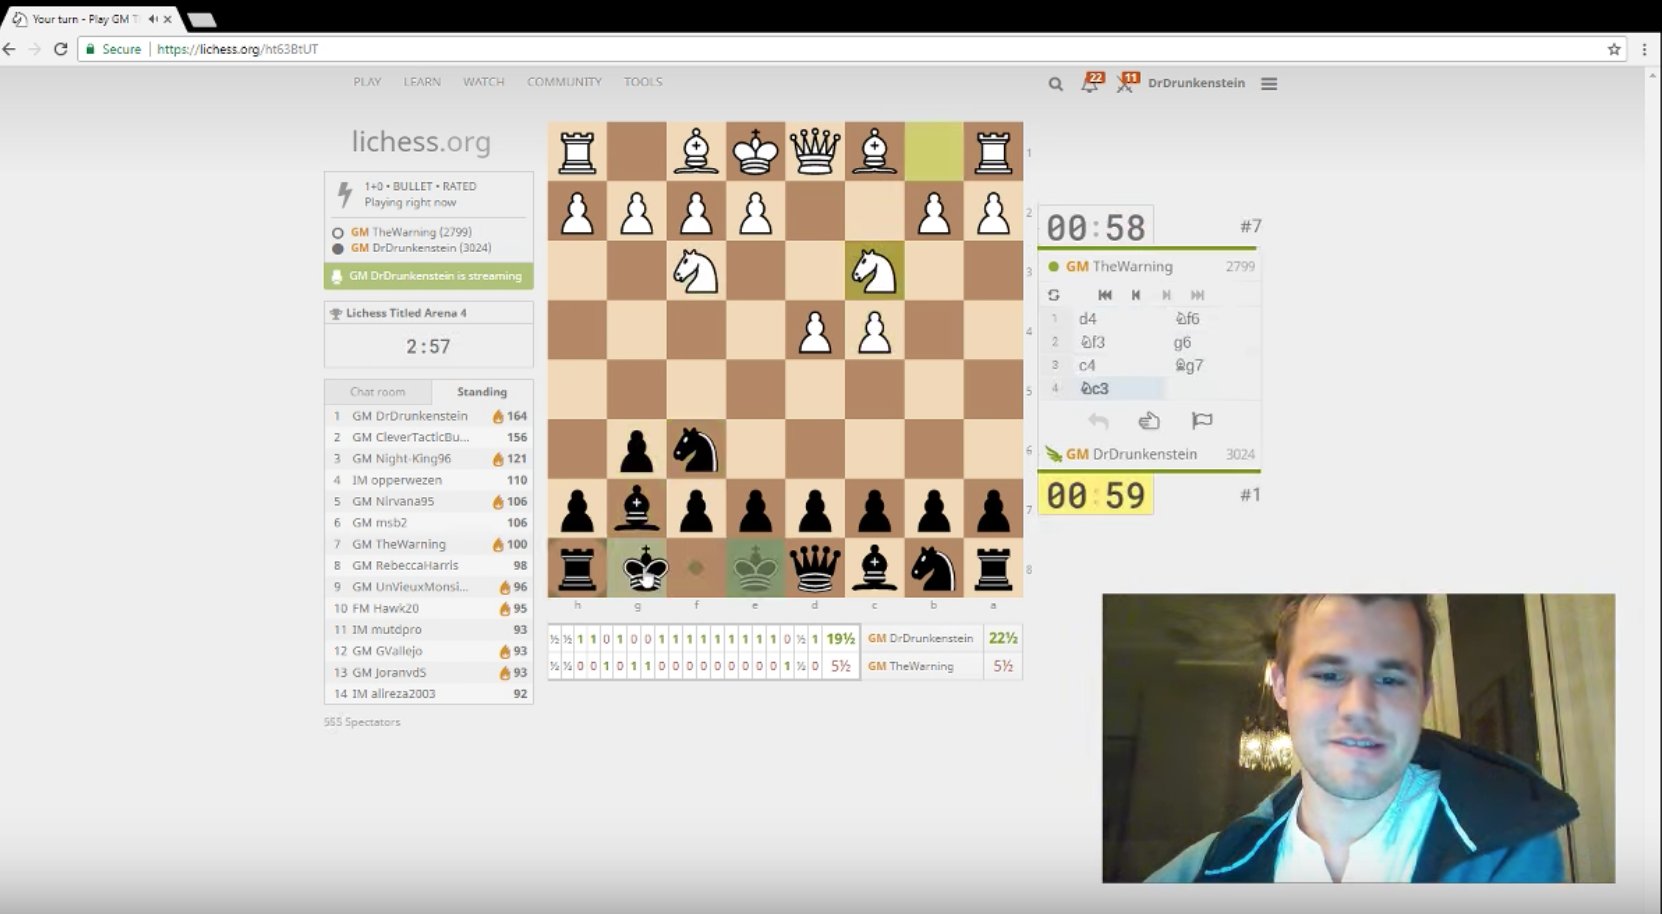1662x914 pixels.
Task: Click the lichess.org logo
Action: pos(421,142)
